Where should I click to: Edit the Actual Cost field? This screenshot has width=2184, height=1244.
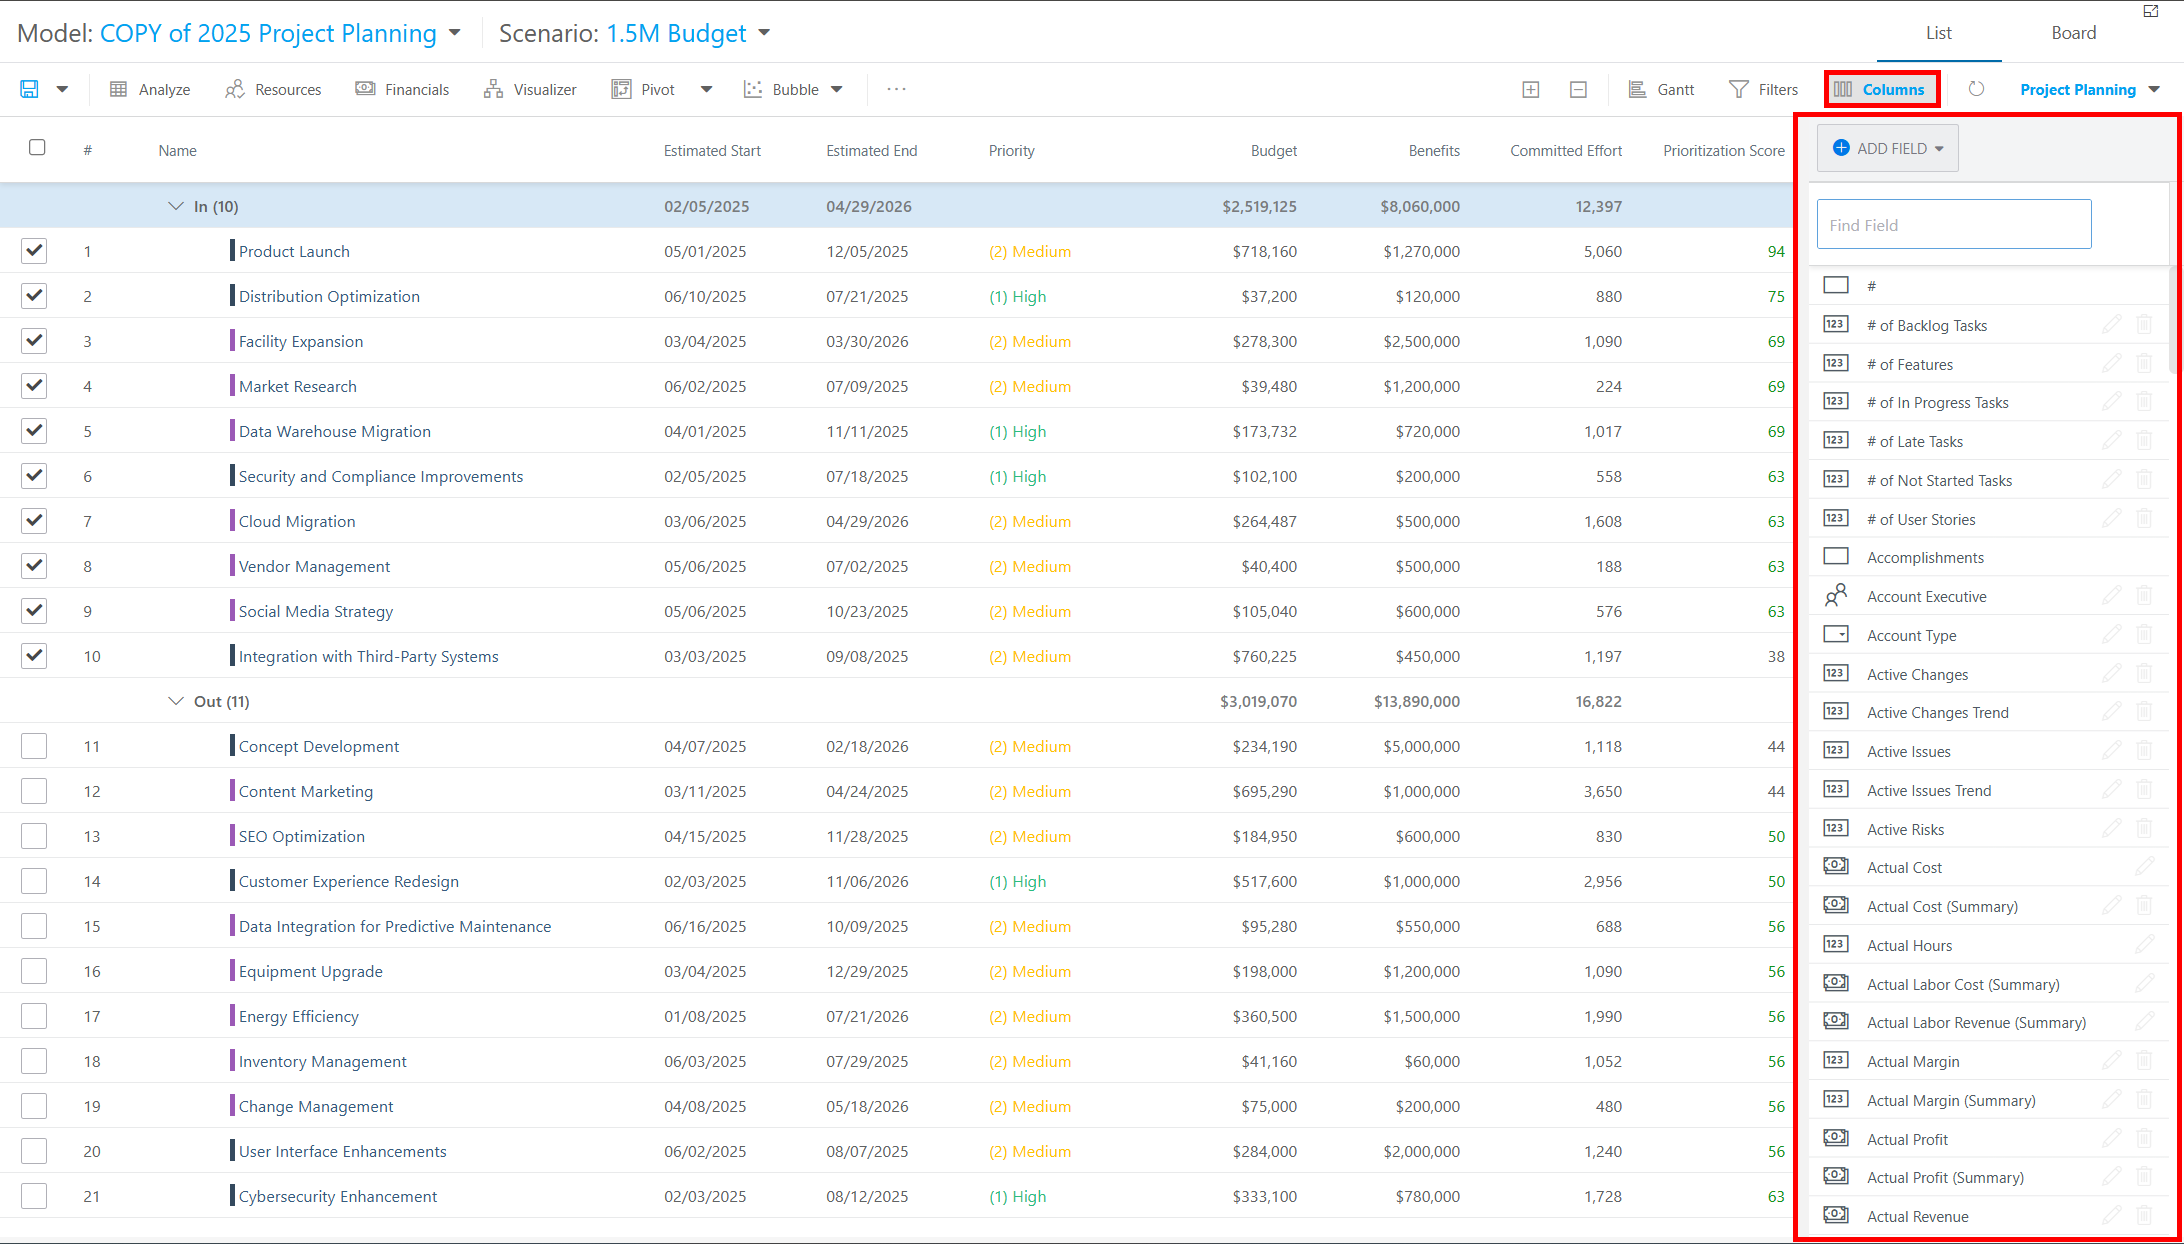(x=2144, y=866)
